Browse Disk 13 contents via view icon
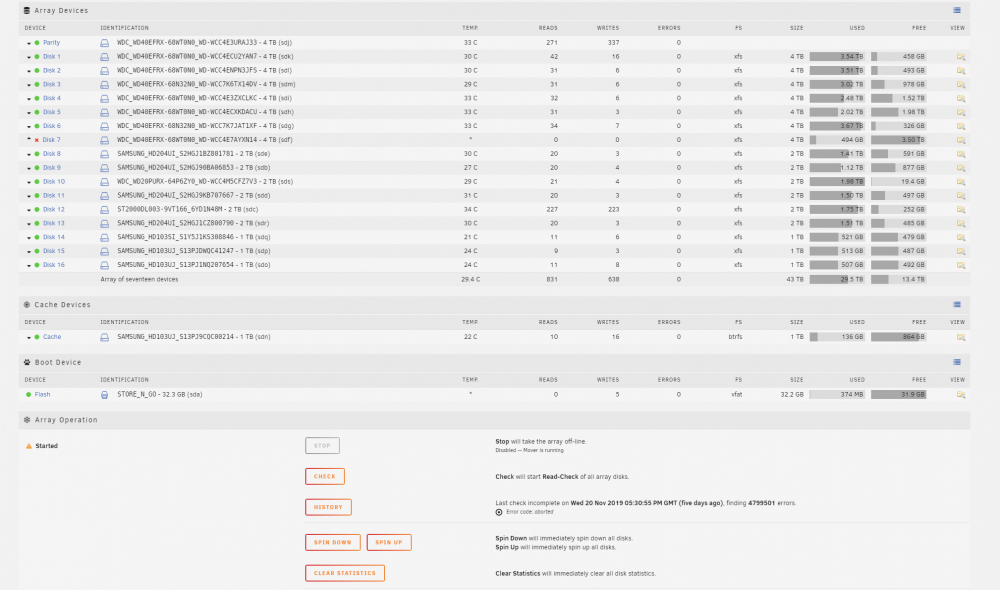The width and height of the screenshot is (1000, 590). [x=961, y=223]
